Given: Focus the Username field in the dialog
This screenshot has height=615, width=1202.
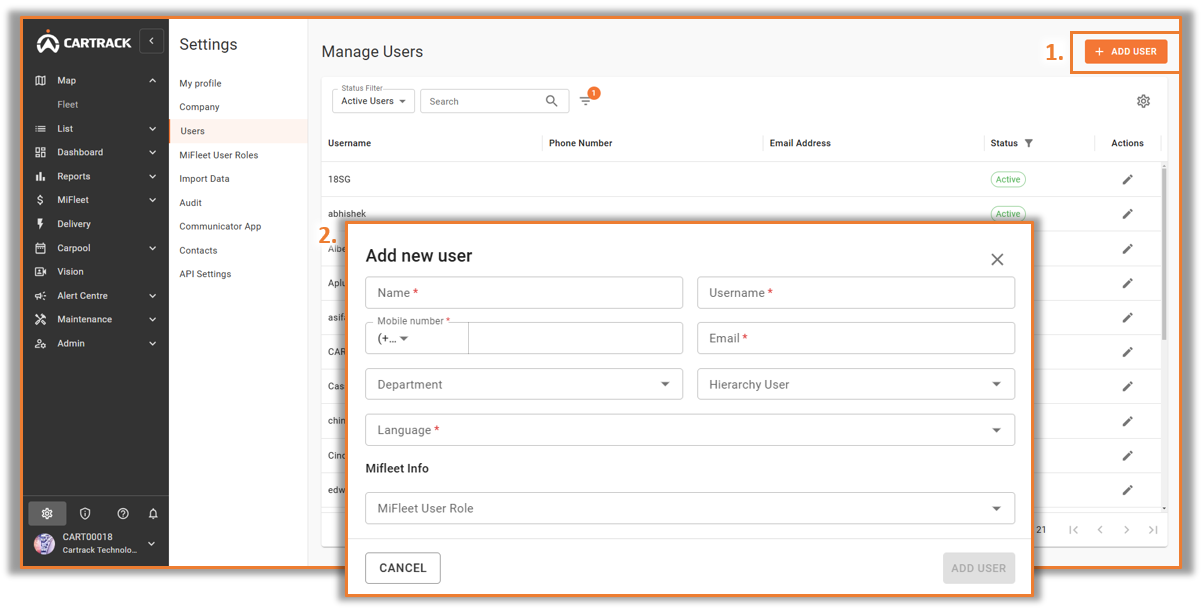Looking at the screenshot, I should (x=856, y=293).
